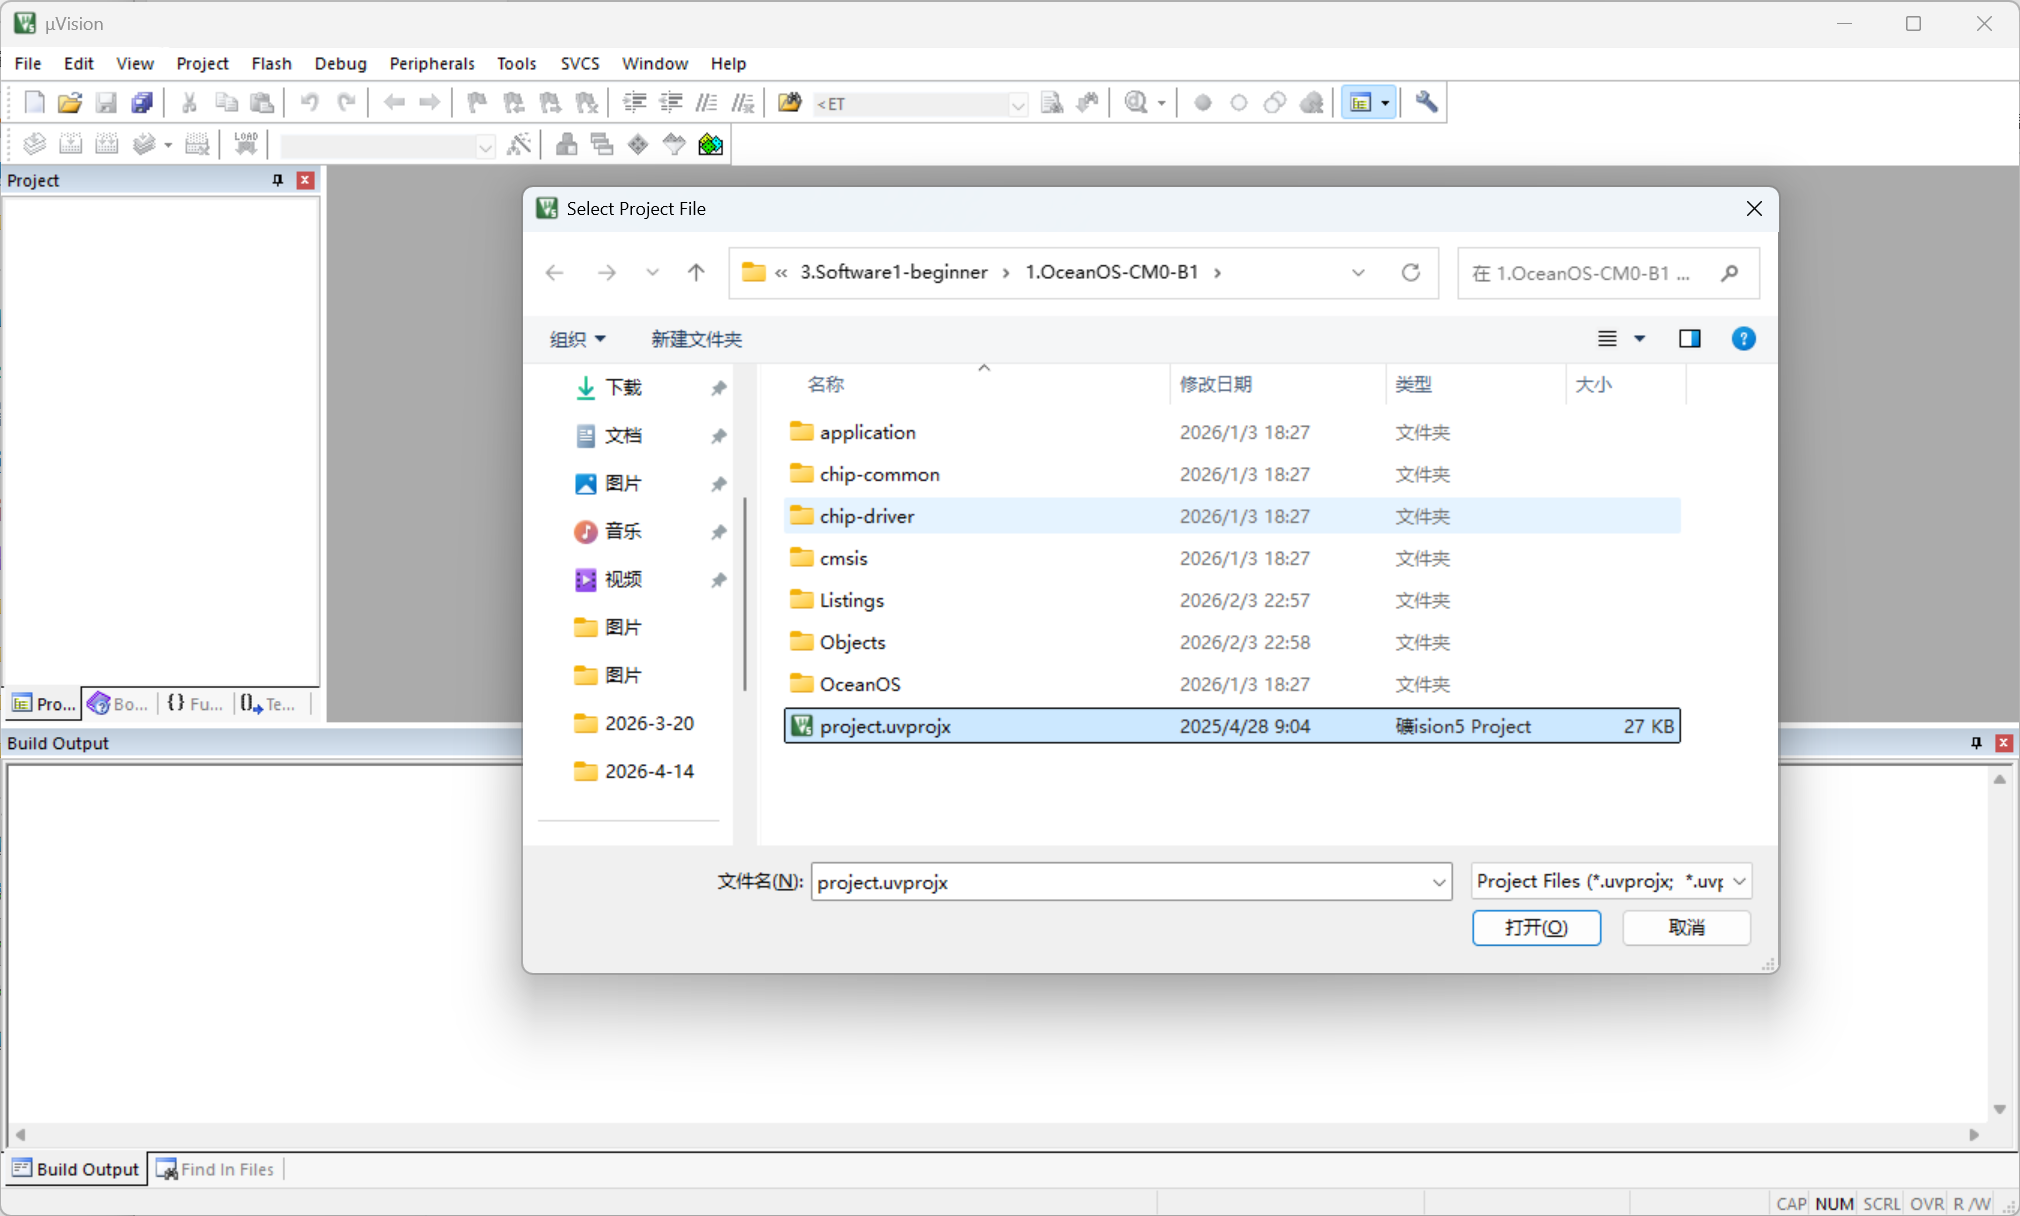Select the project.uvprojx file
Viewport: 2020px width, 1216px height.
pyautogui.click(x=1232, y=726)
